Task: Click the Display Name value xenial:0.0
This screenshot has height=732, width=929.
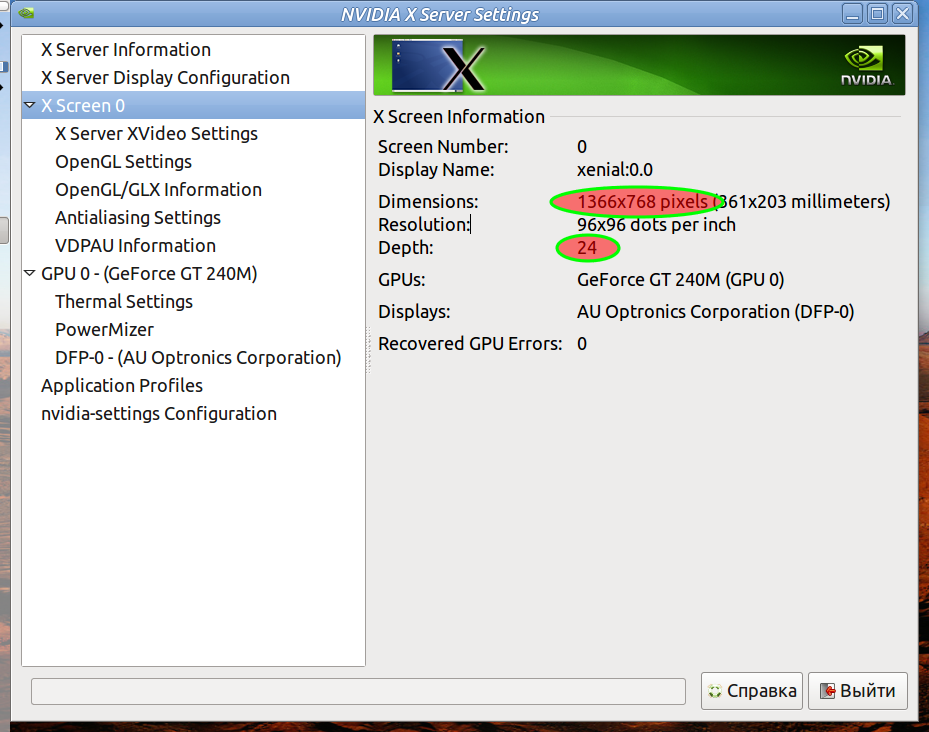Action: [614, 170]
